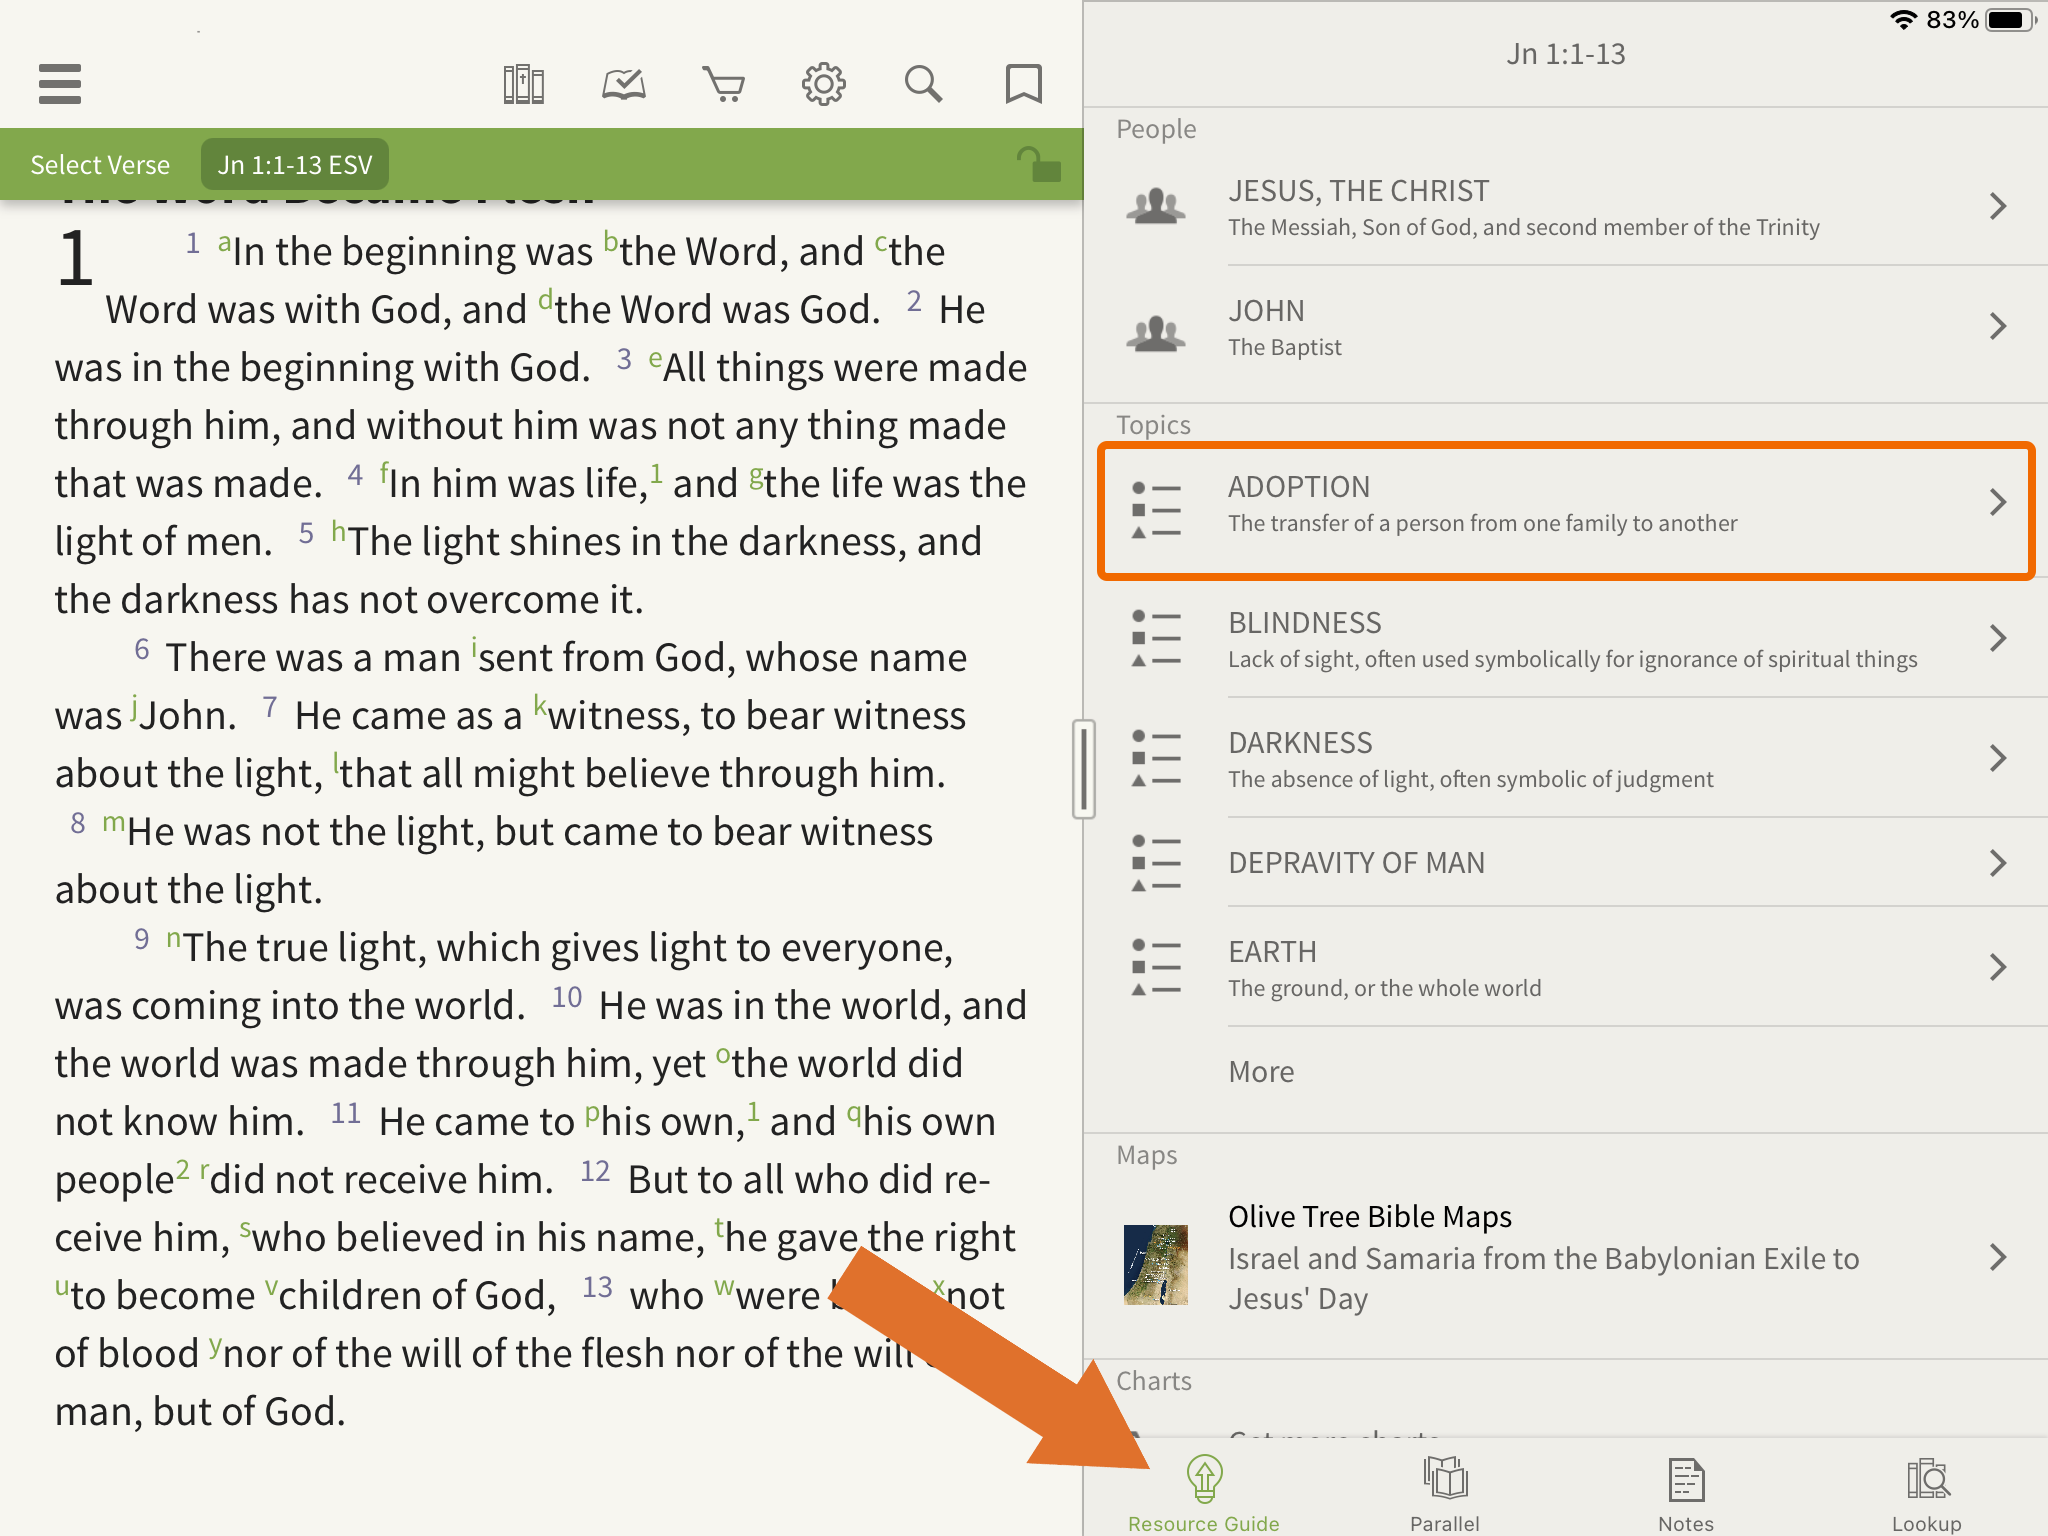Tap cross-reference letter h in verse 5
Image resolution: width=2048 pixels, height=1536 pixels.
tap(338, 531)
